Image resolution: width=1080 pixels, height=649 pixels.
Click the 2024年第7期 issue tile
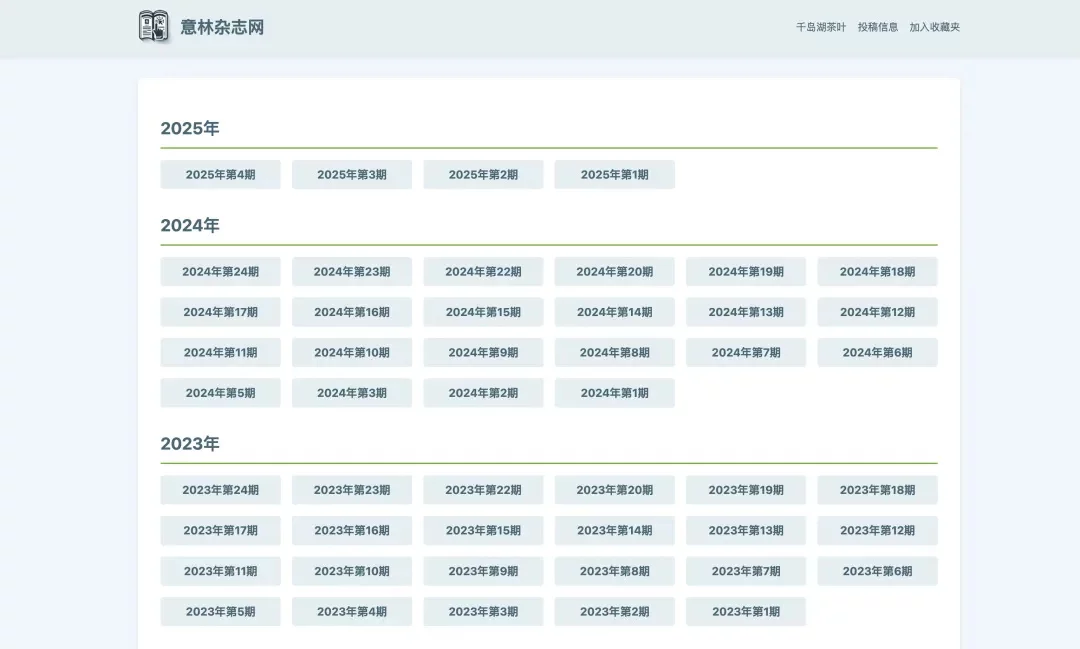(745, 352)
